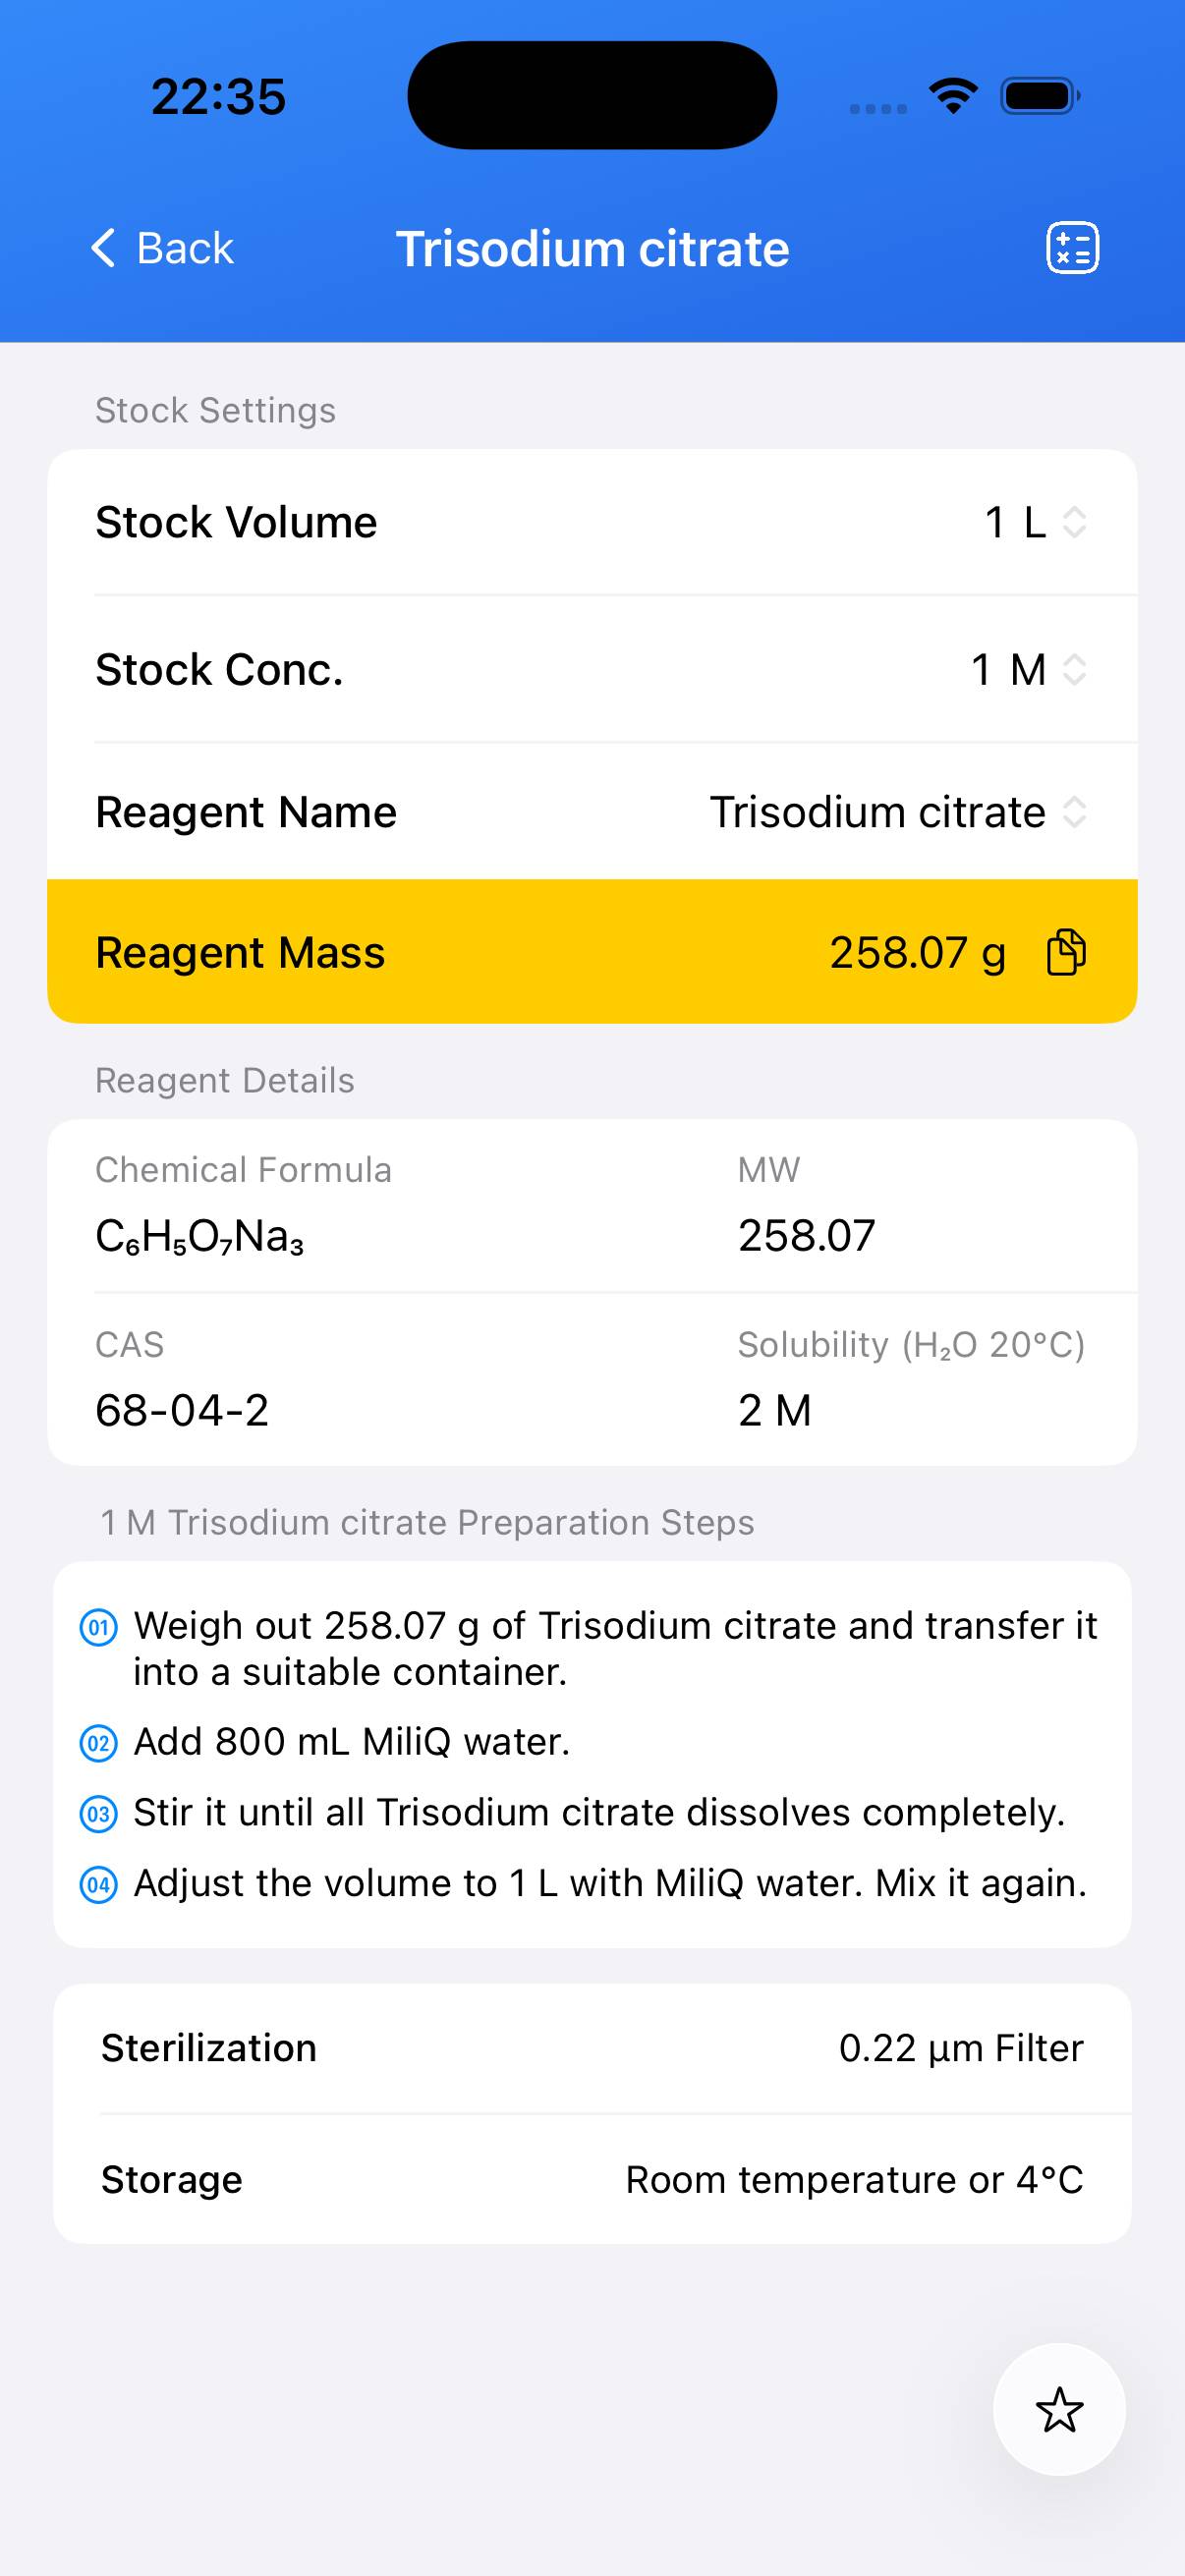Tap the CAS number 68-04-2

click(182, 1410)
